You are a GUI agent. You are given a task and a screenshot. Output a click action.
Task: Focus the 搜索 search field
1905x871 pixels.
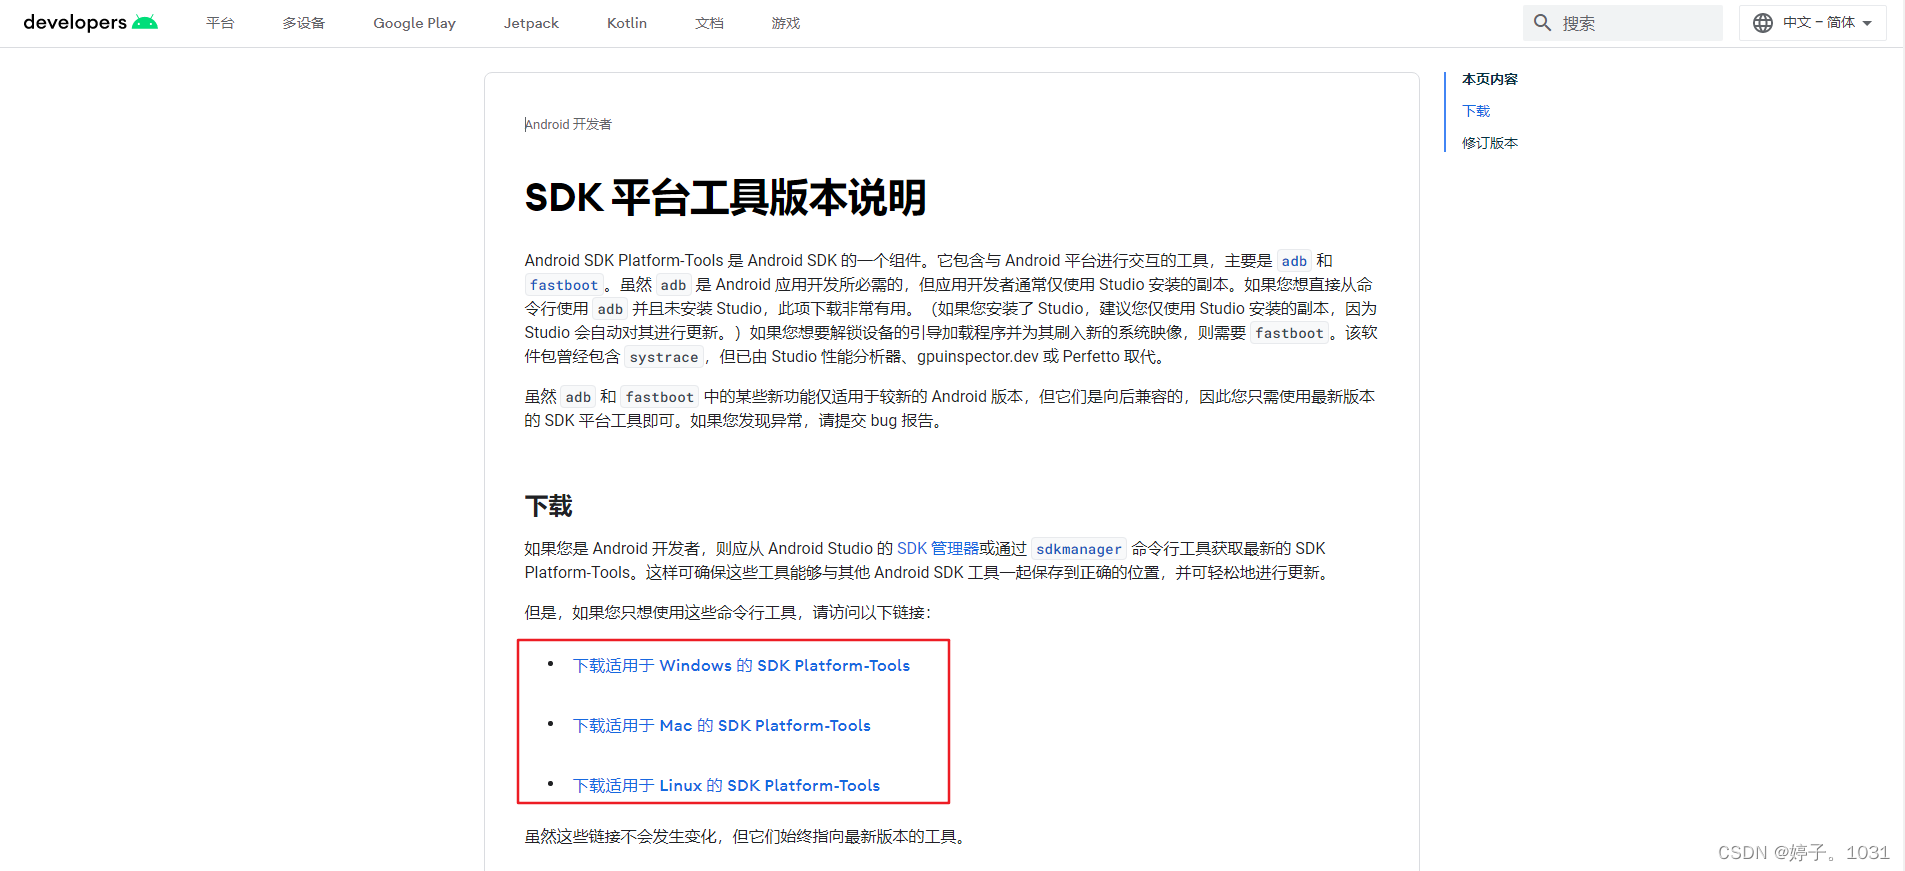[1623, 23]
